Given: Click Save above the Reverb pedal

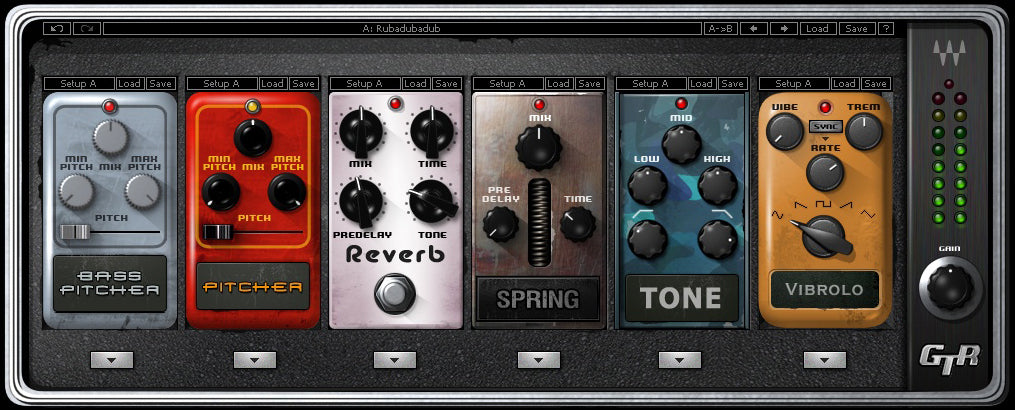Looking at the screenshot, I should point(447,84).
